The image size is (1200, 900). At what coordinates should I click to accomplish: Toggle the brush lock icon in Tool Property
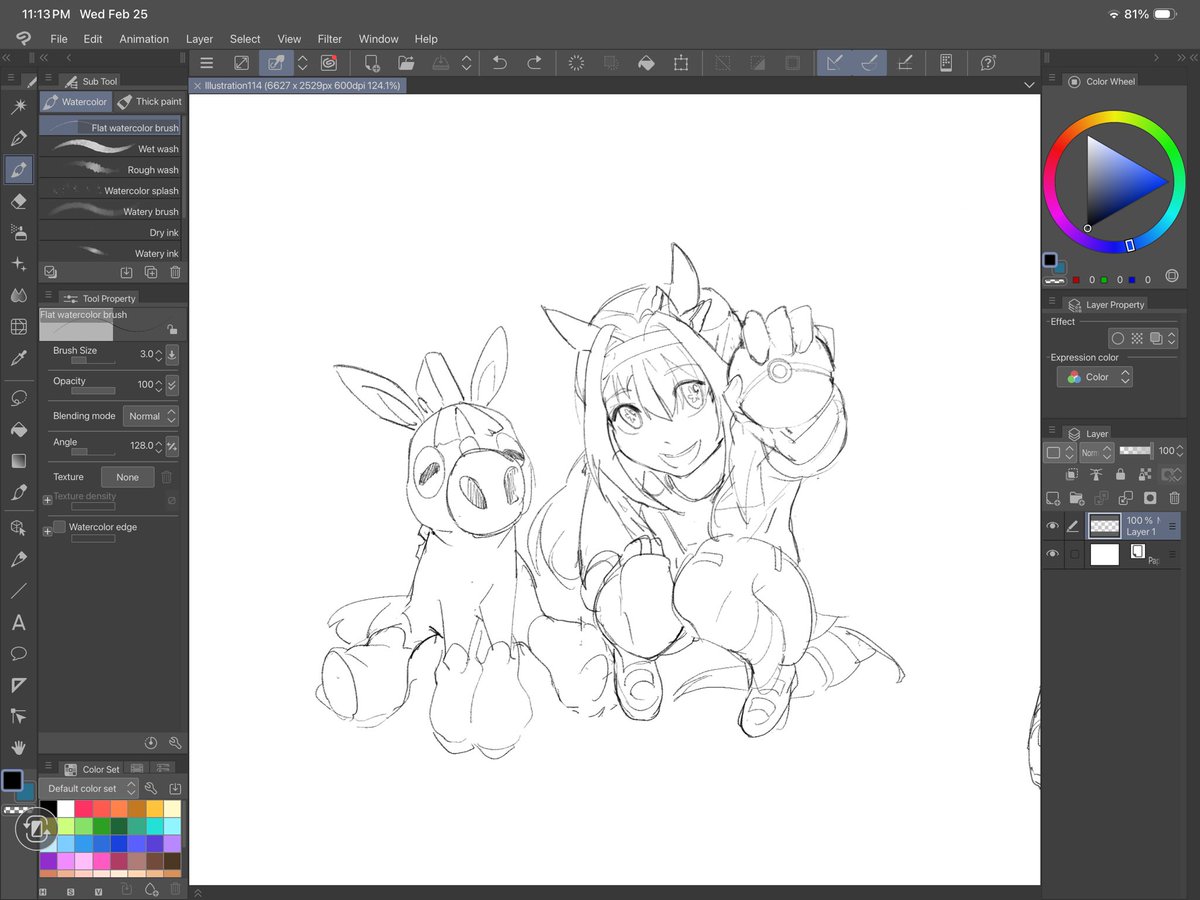(172, 328)
